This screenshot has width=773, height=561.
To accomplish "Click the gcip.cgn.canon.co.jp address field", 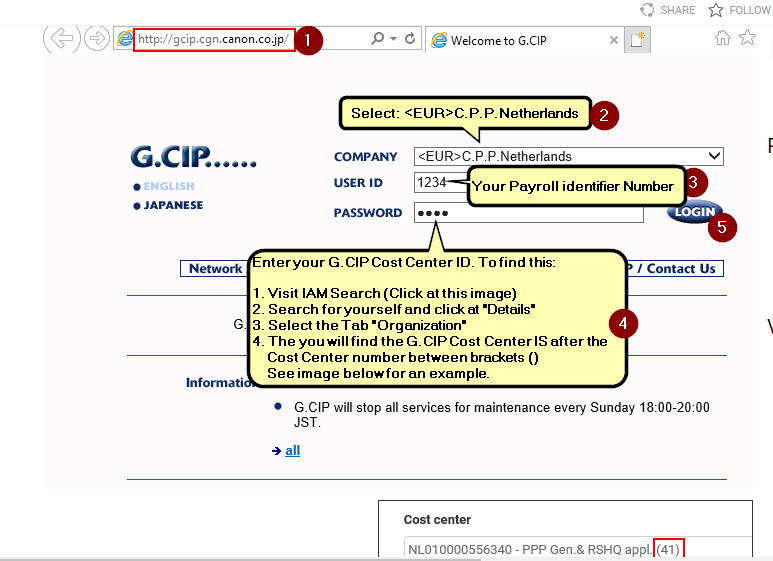I will (x=214, y=39).
